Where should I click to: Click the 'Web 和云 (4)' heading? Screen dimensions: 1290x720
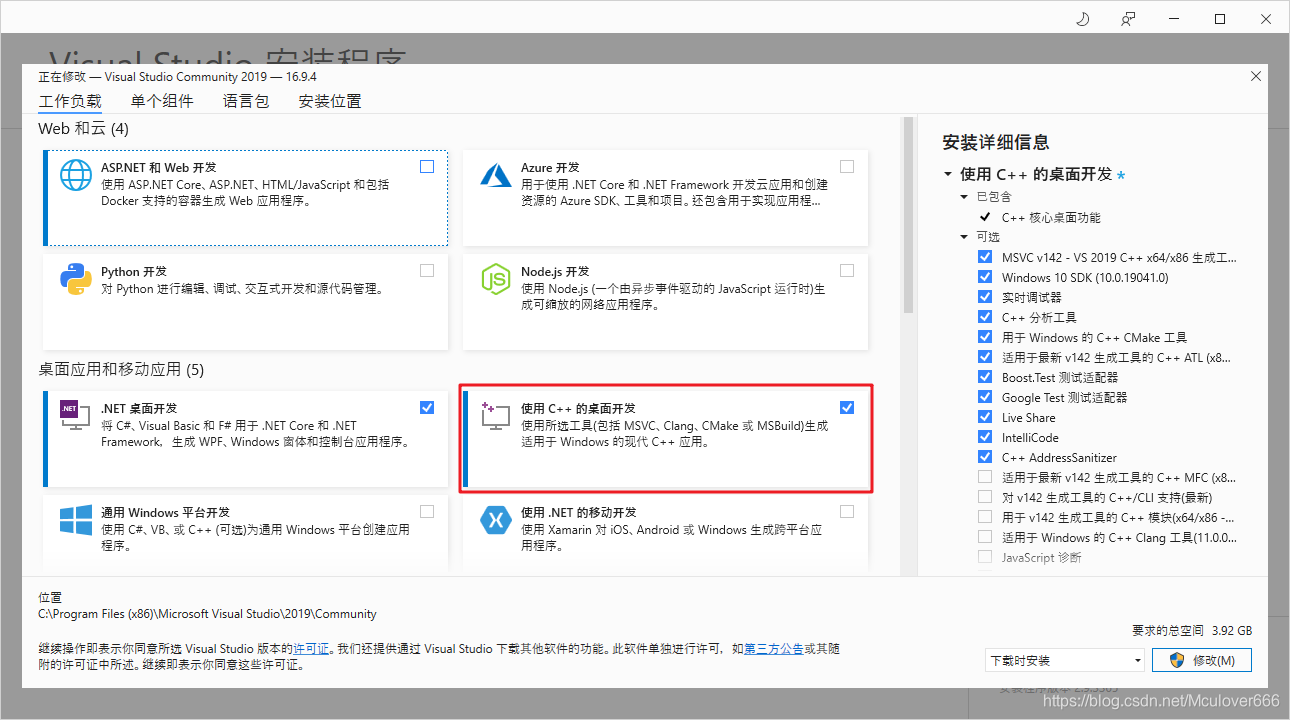83,129
